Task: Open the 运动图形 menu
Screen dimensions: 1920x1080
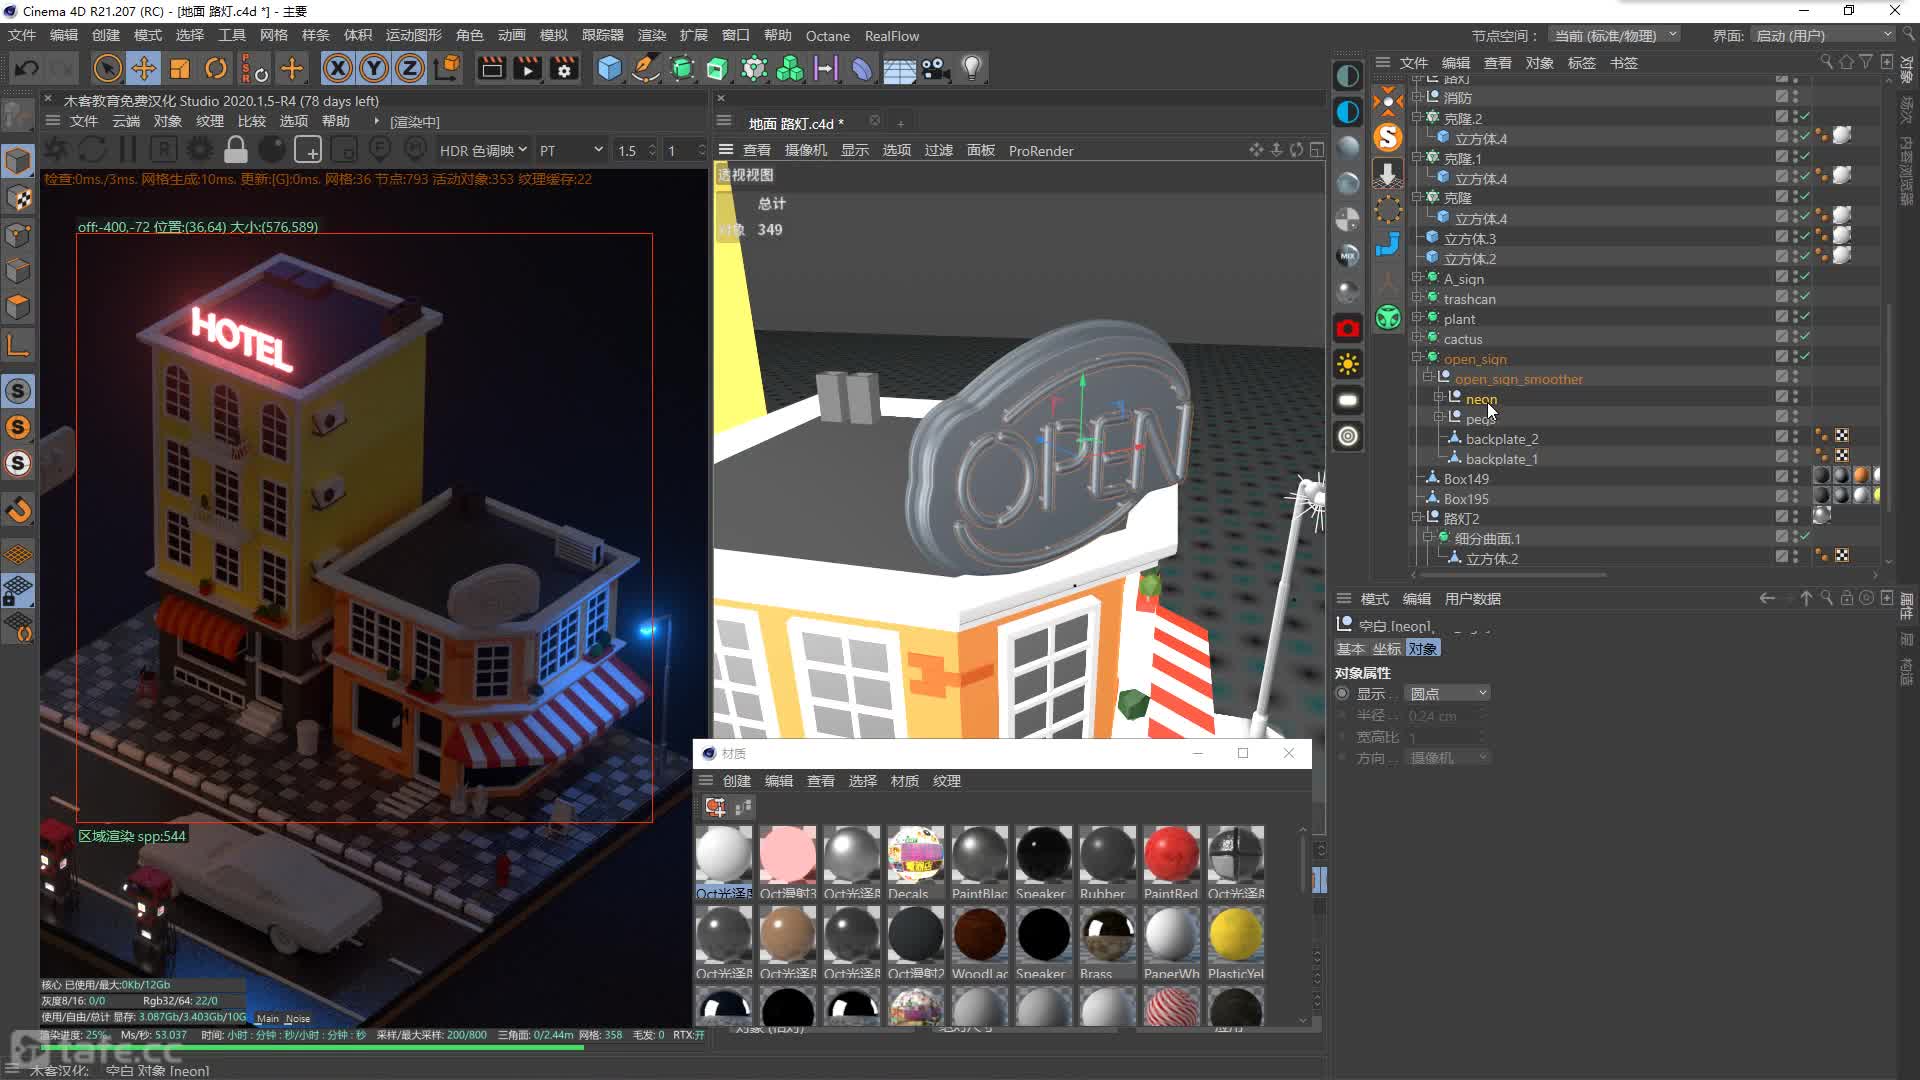Action: [413, 35]
